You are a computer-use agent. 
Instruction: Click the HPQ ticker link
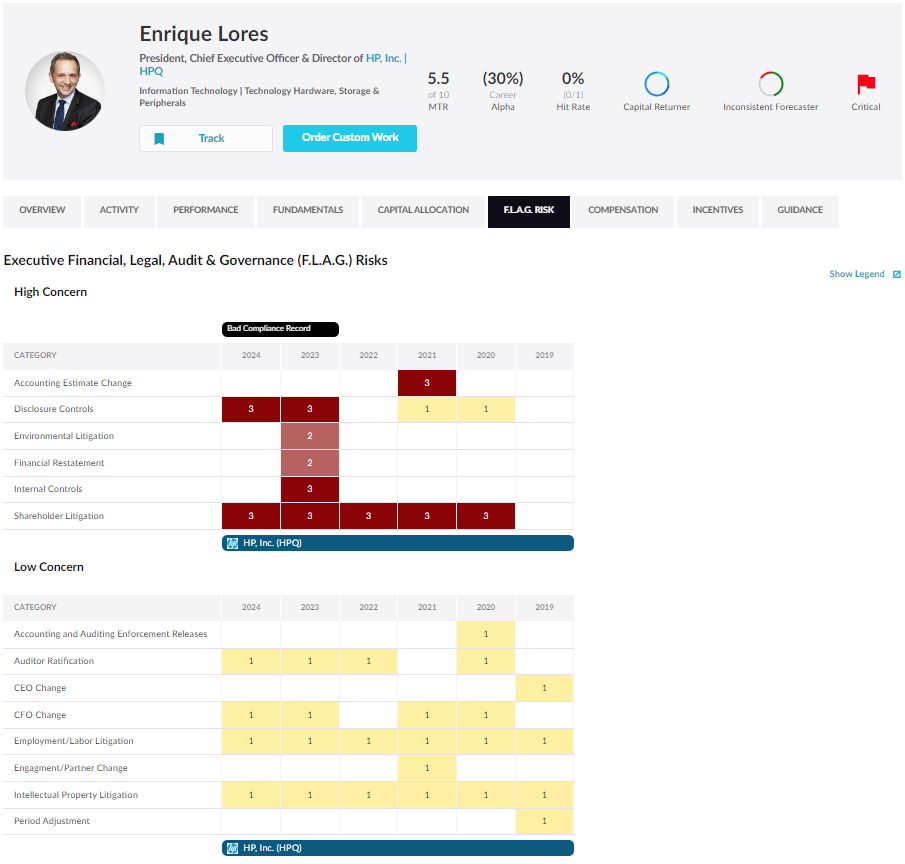151,72
